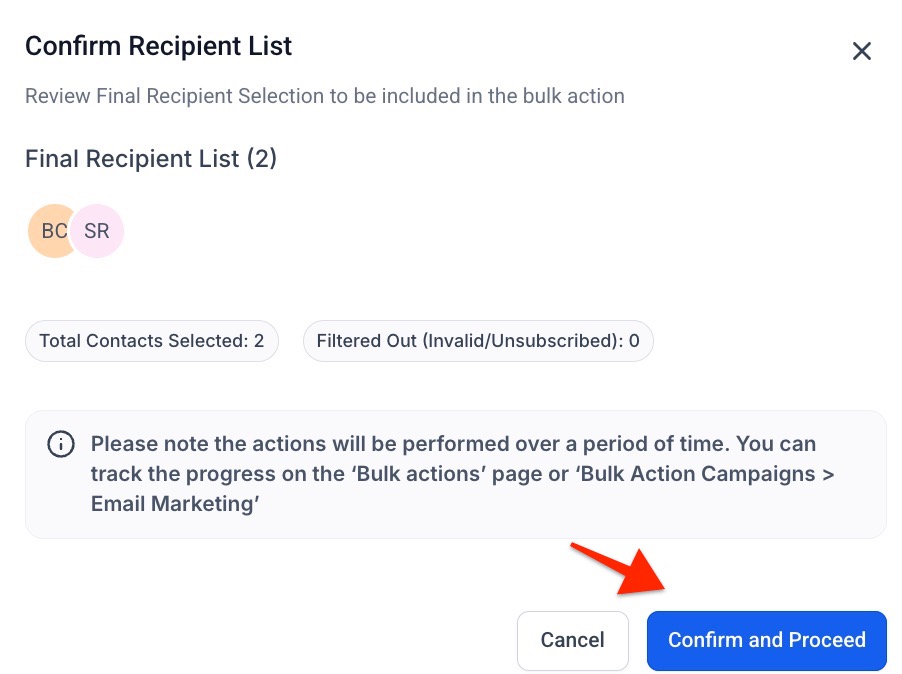Close the Confirm Recipient List dialog
Screen dimensions: 902x674
(x=861, y=51)
